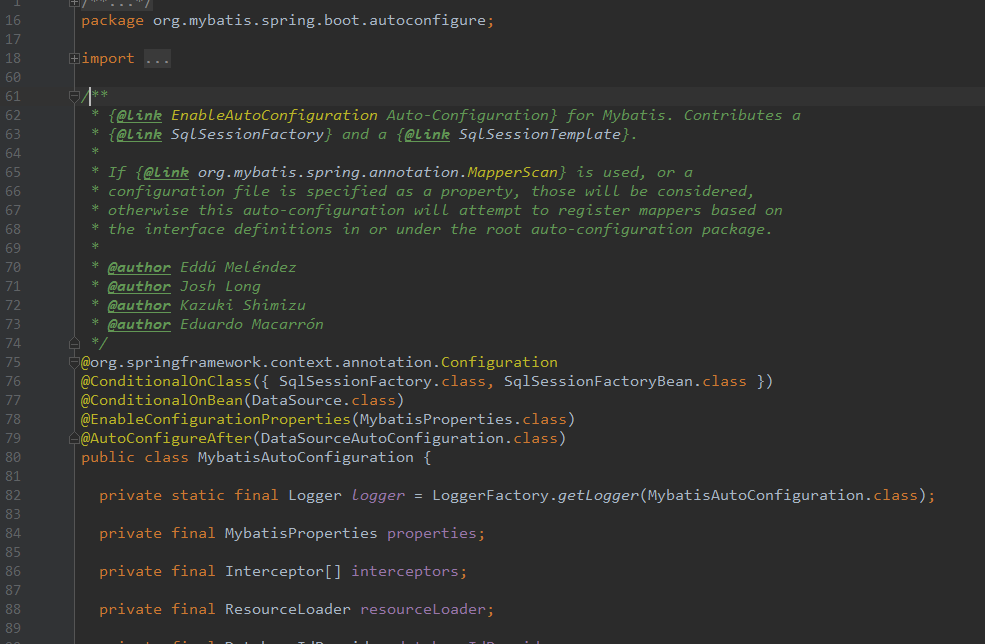Click the collapsed '...' placeholder after import
Screen dimensions: 985x644
pyautogui.click(x=157, y=58)
